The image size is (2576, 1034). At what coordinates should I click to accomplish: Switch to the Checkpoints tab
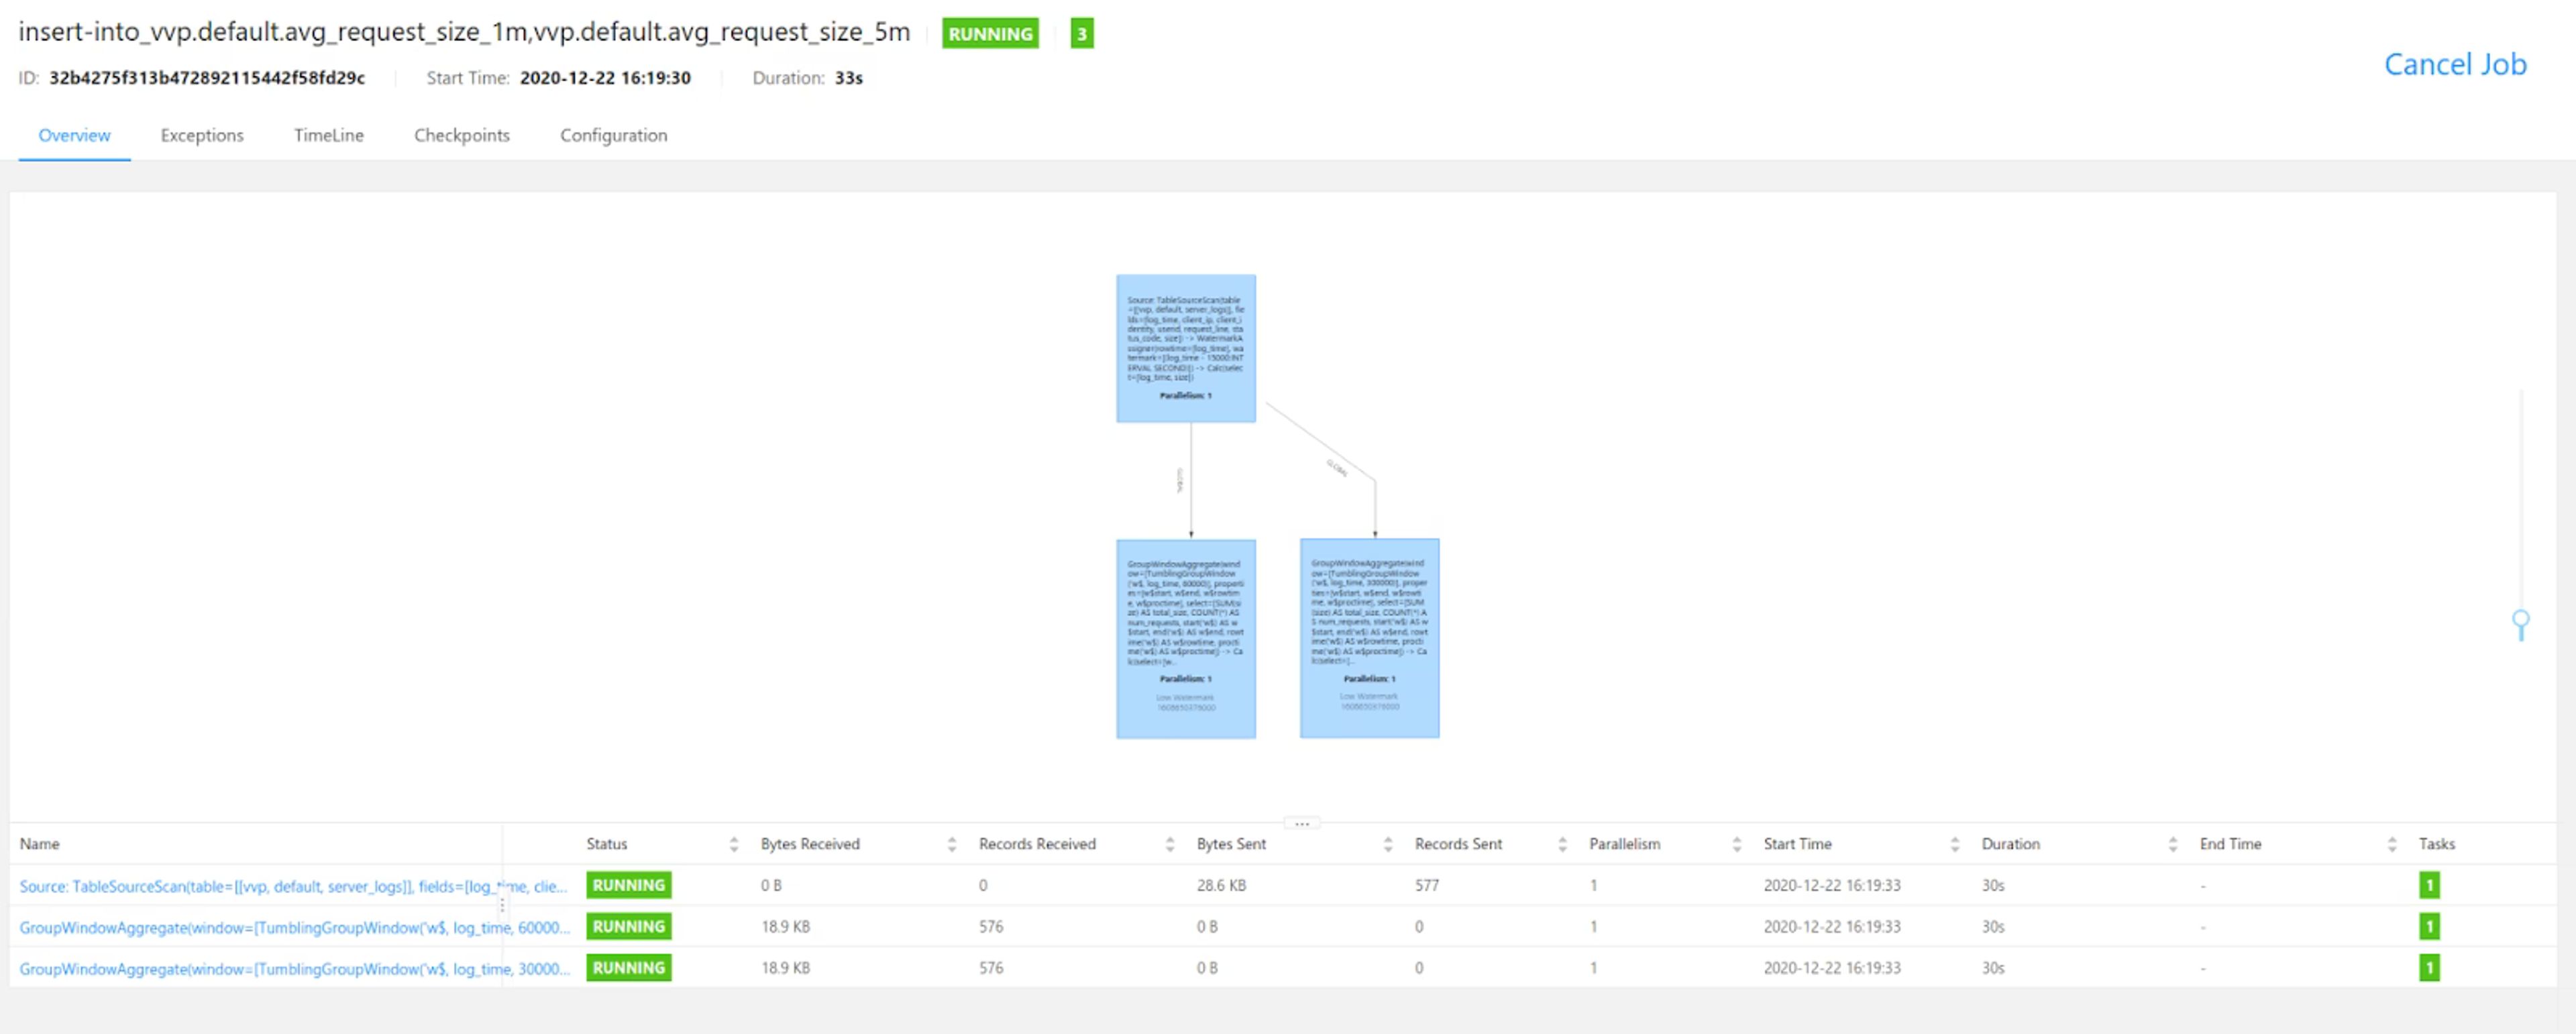[462, 135]
